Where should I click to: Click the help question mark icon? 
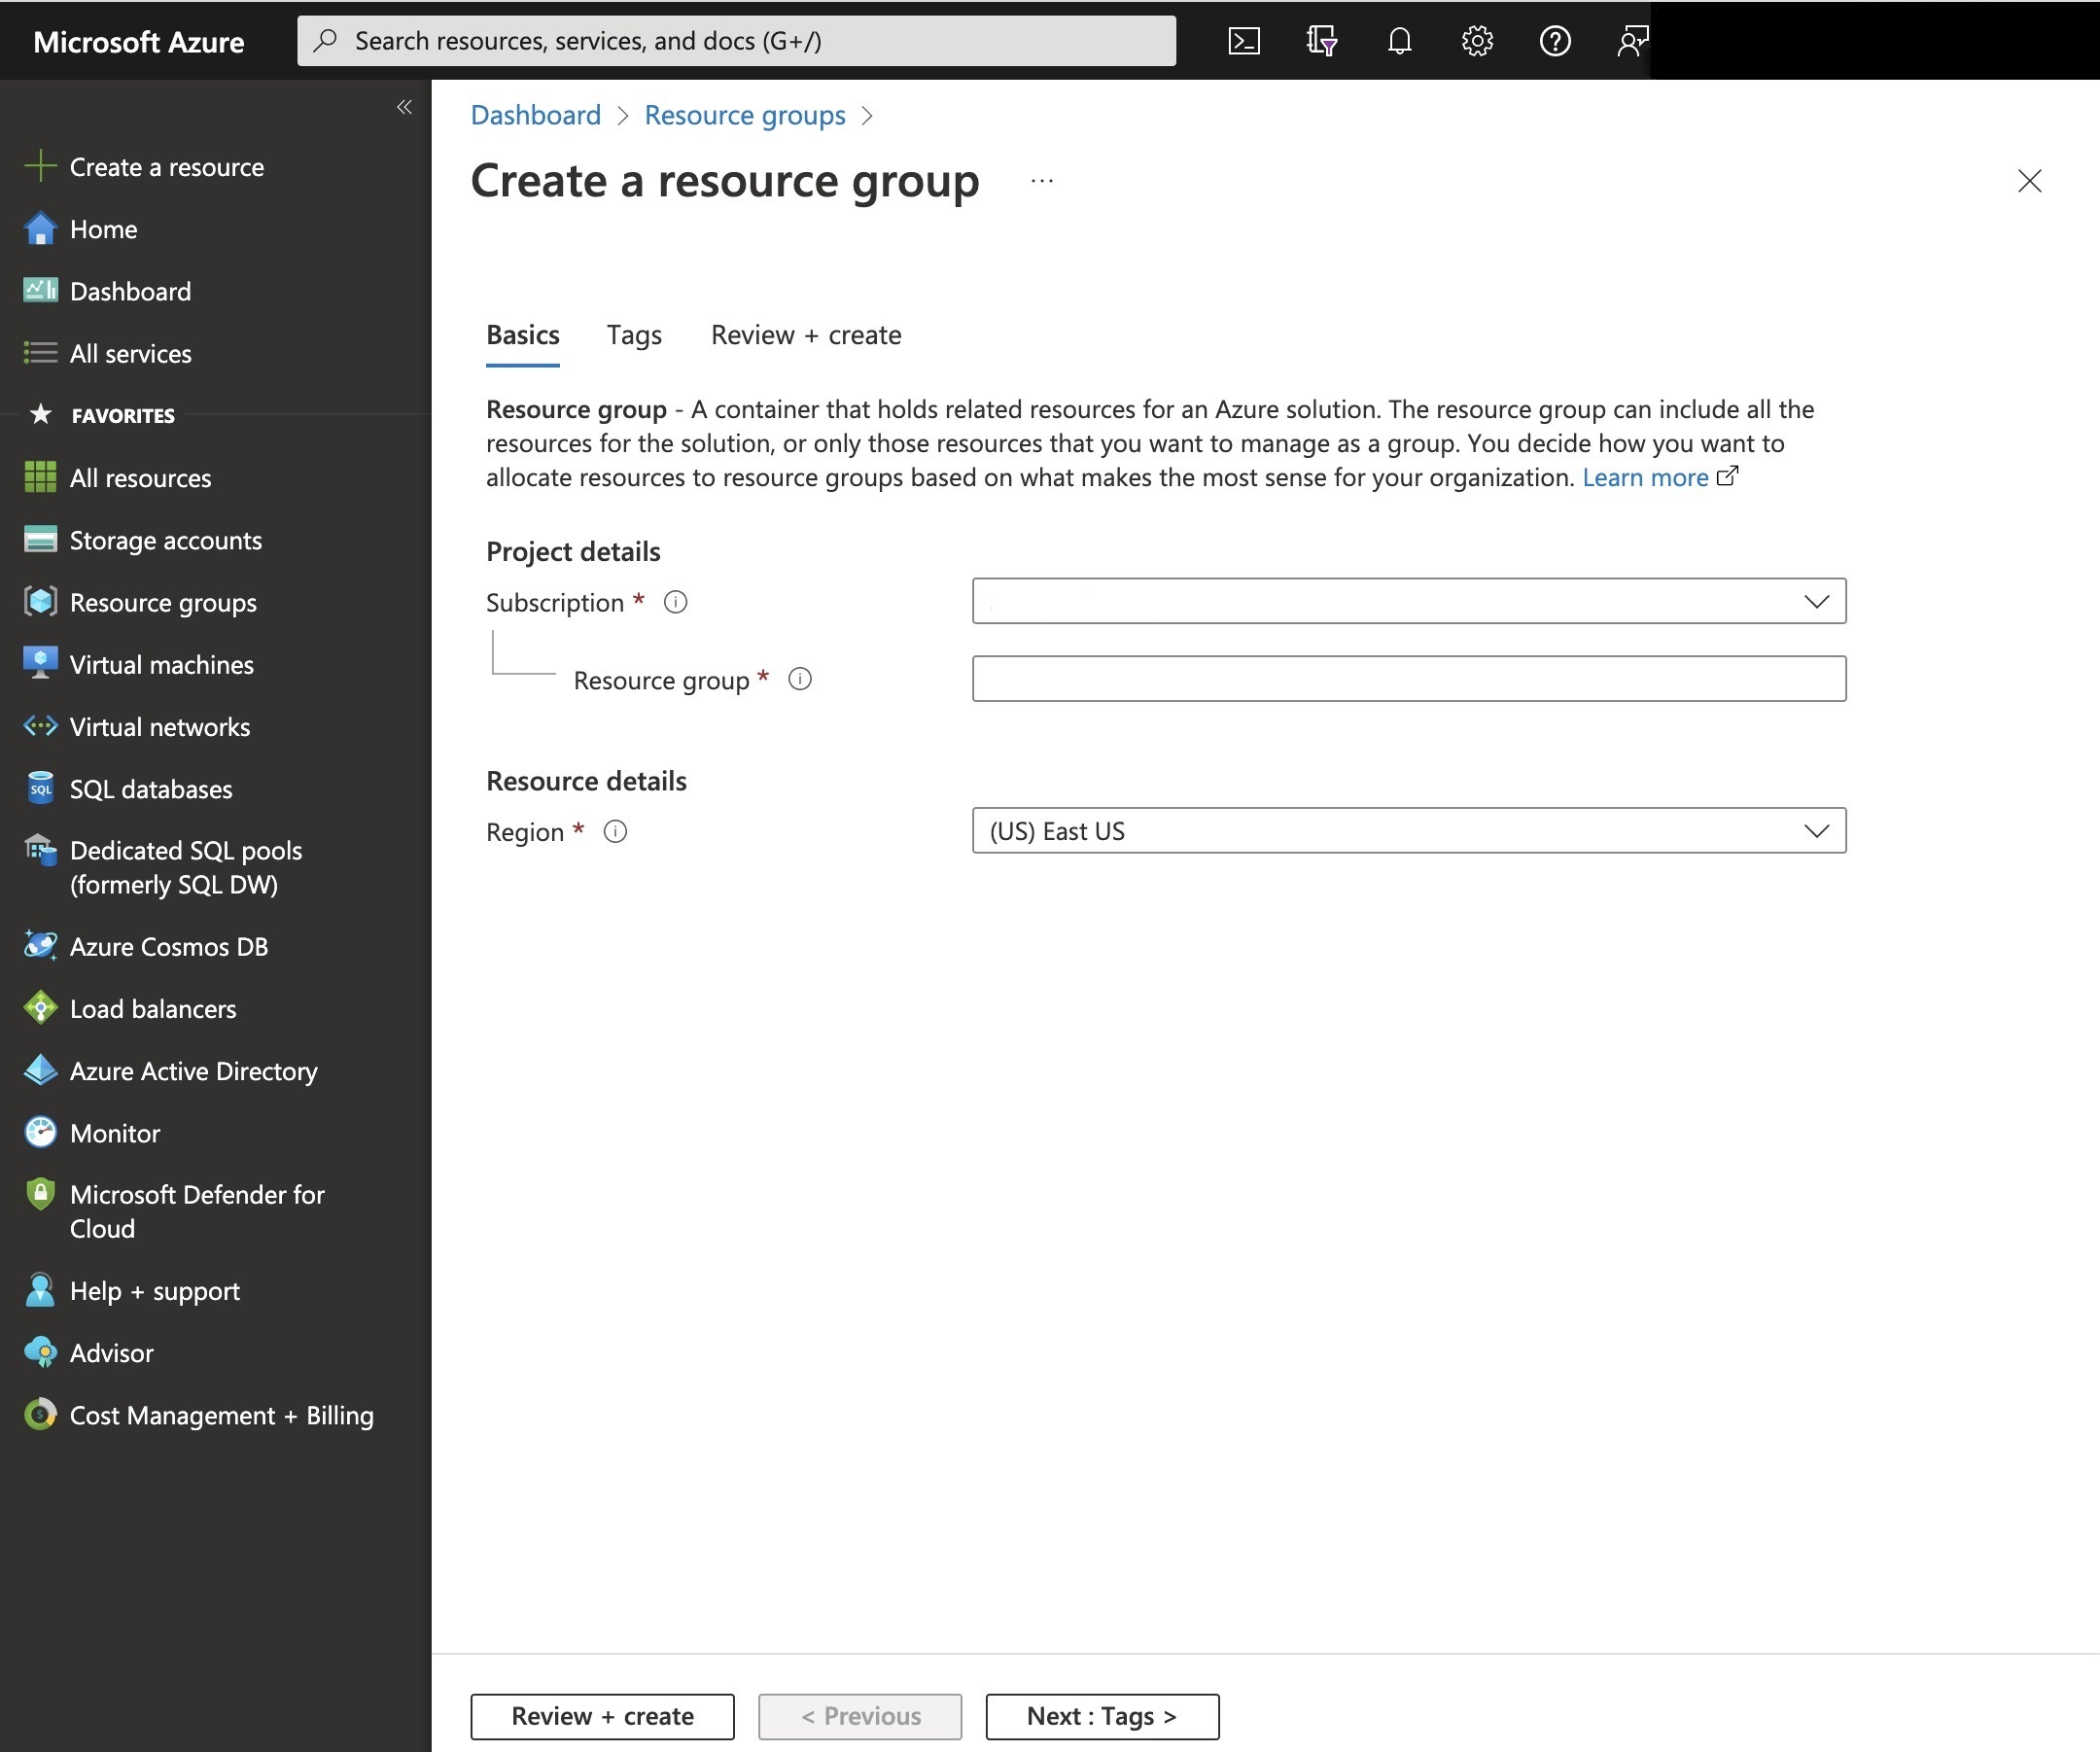(x=1555, y=41)
